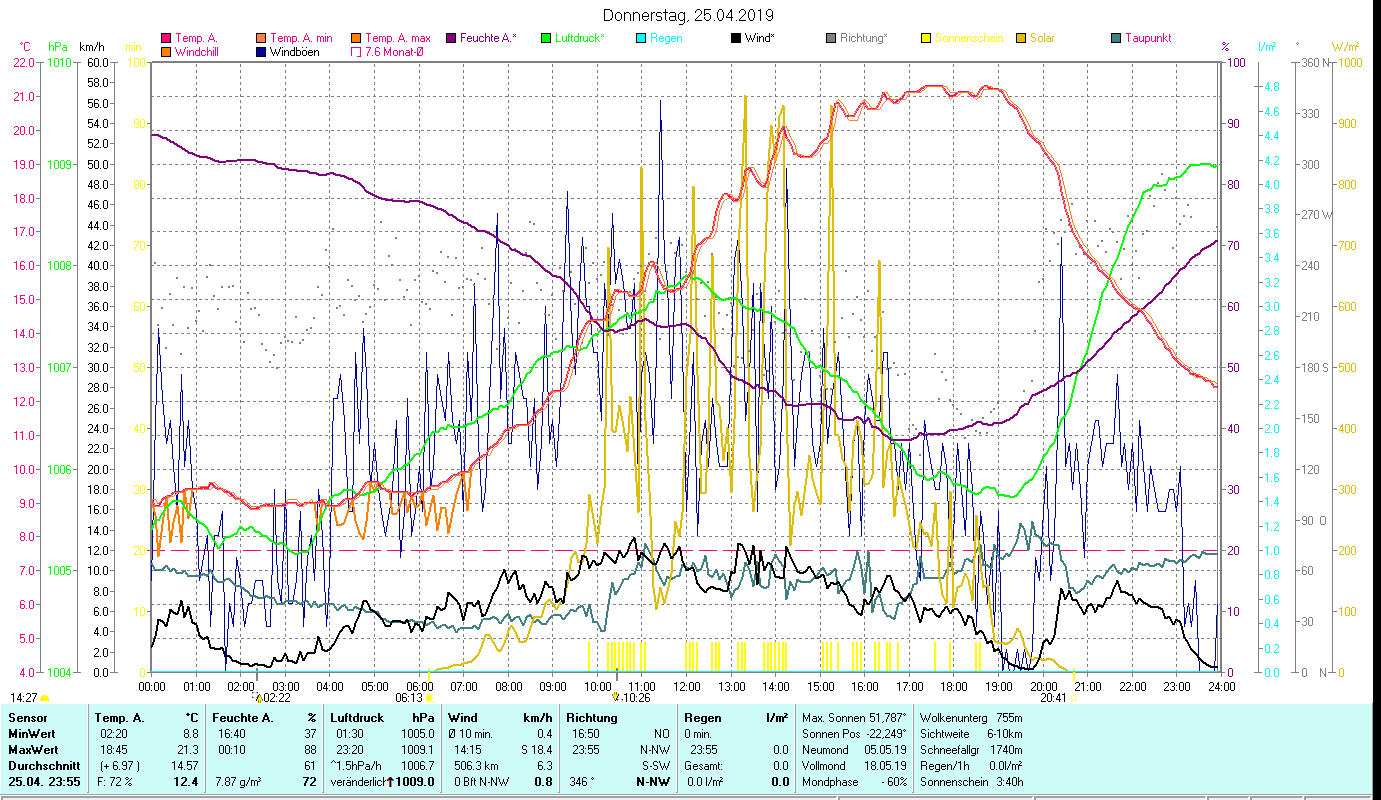Click the '06:00' time axis label
Viewport: 1381px width, 800px height.
[420, 687]
